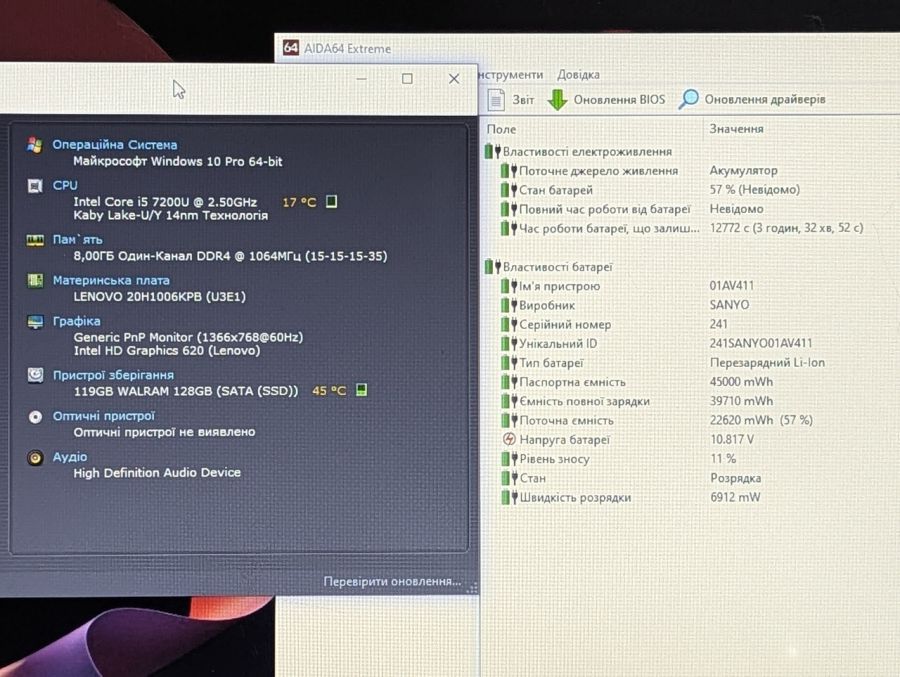The width and height of the screenshot is (900, 677).
Task: Click the Значення column header
Action: tap(736, 129)
